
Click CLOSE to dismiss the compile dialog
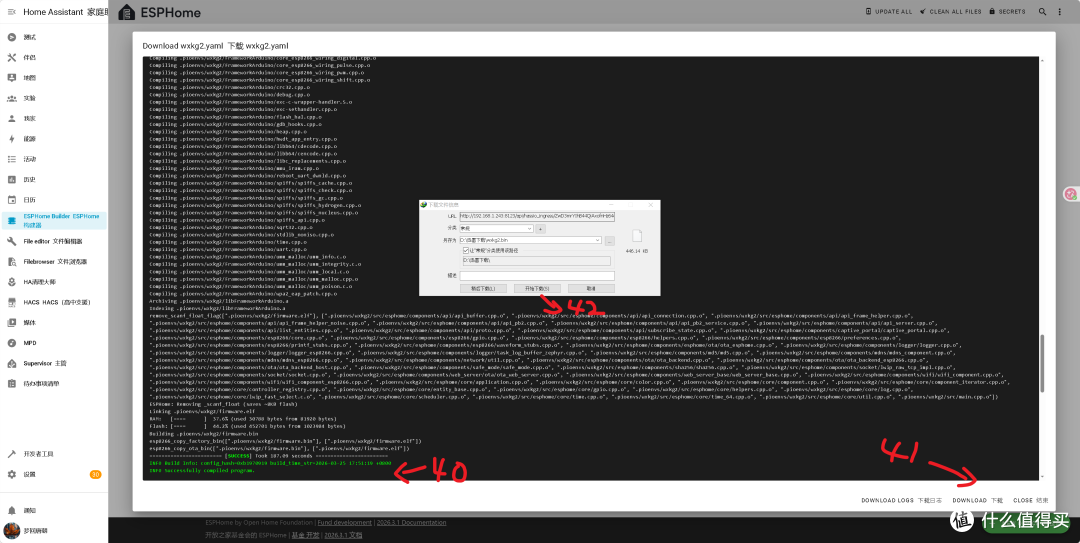(1030, 500)
